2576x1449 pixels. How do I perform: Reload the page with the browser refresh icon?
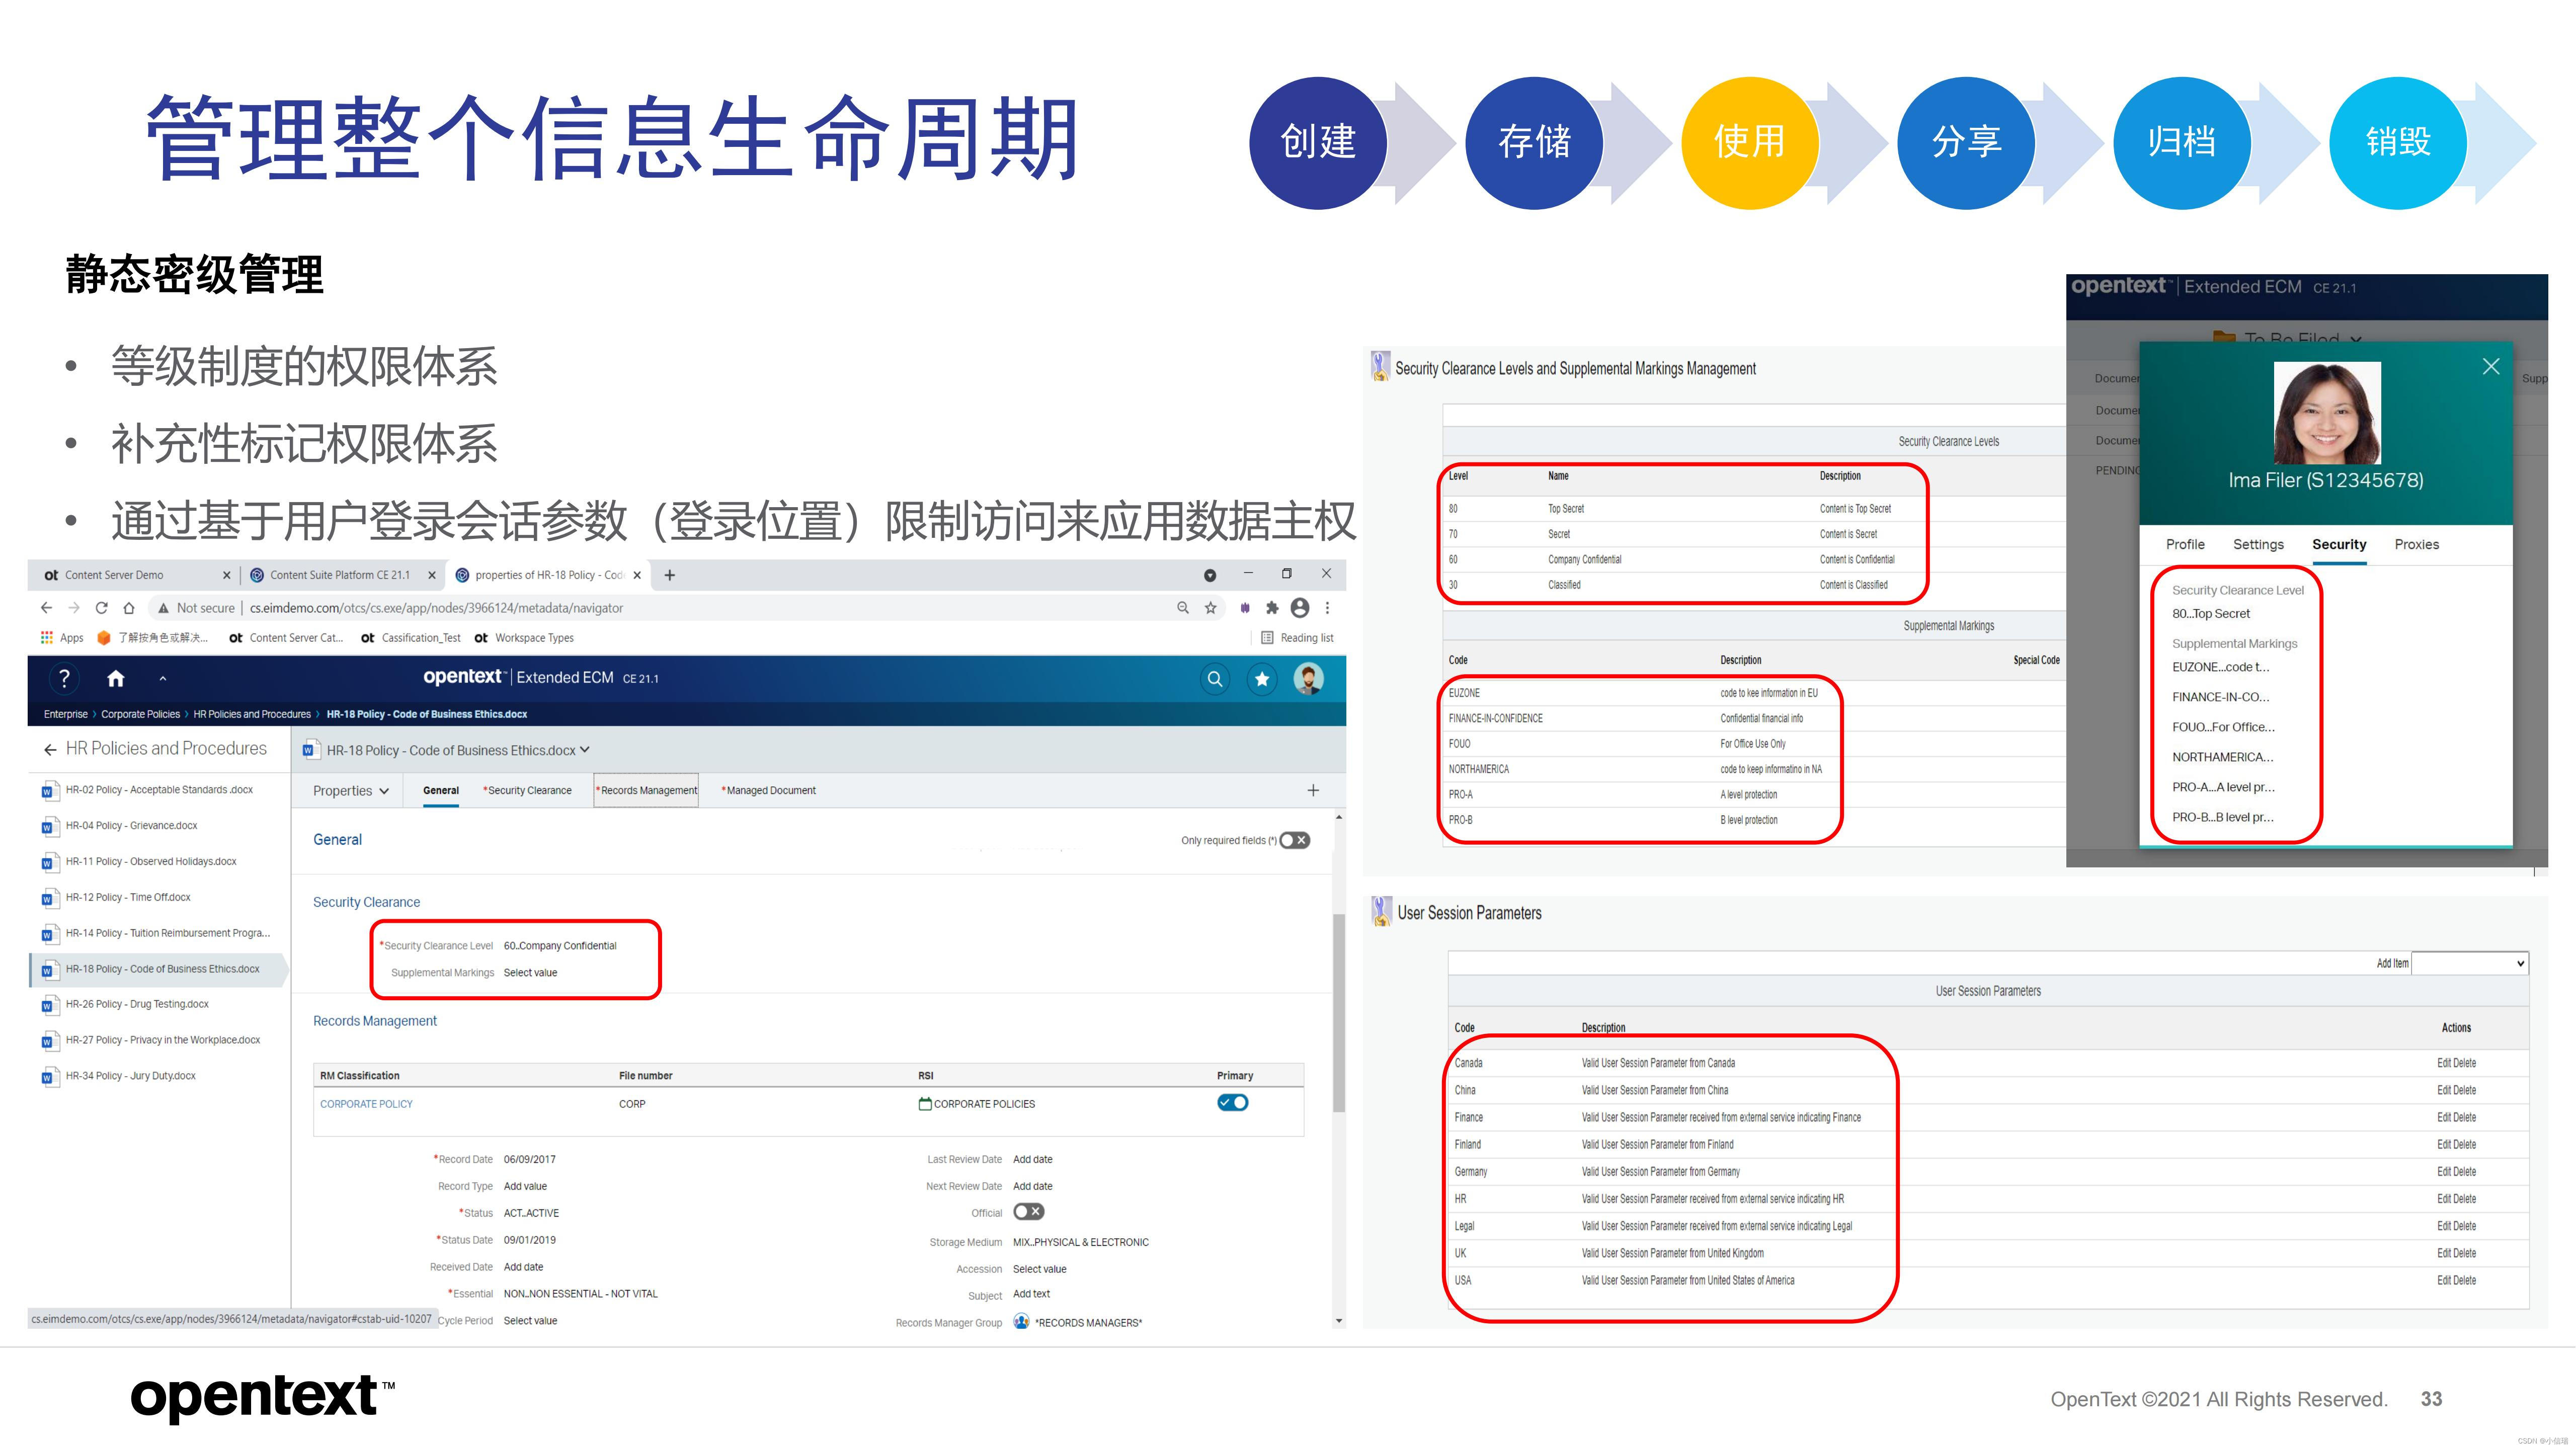point(101,608)
